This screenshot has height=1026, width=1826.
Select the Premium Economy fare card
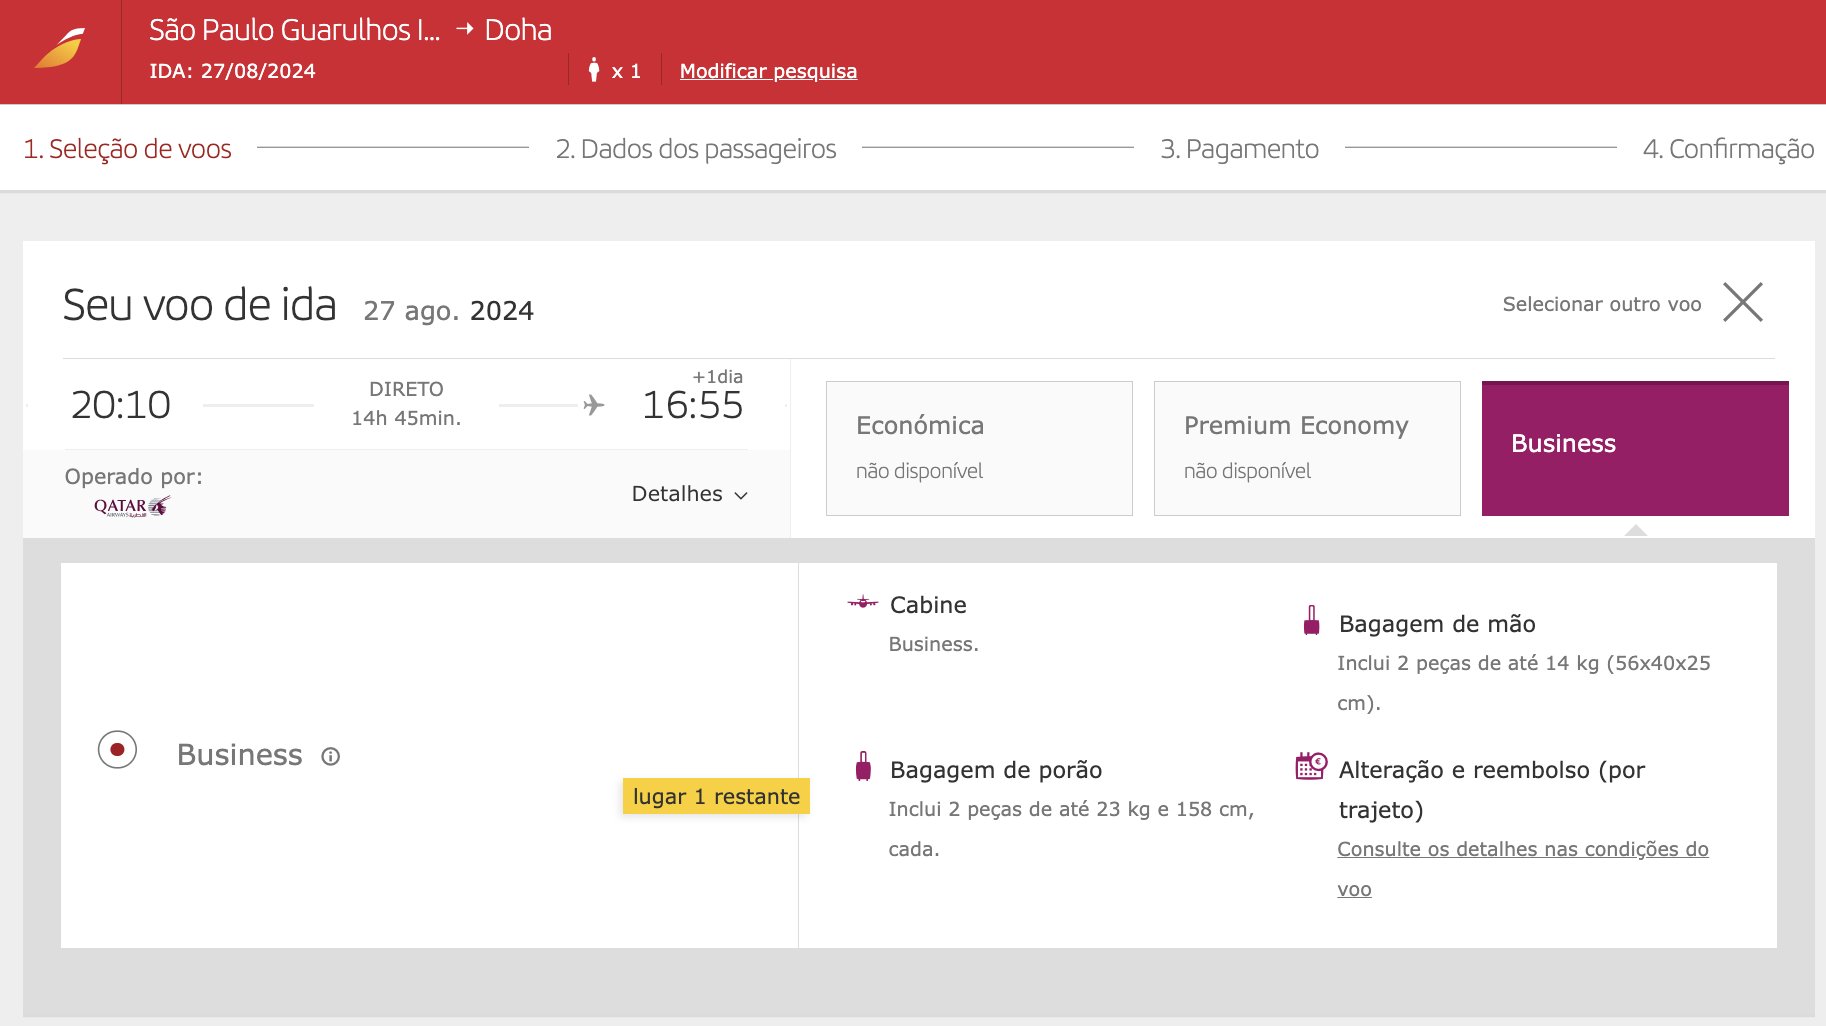pos(1307,448)
